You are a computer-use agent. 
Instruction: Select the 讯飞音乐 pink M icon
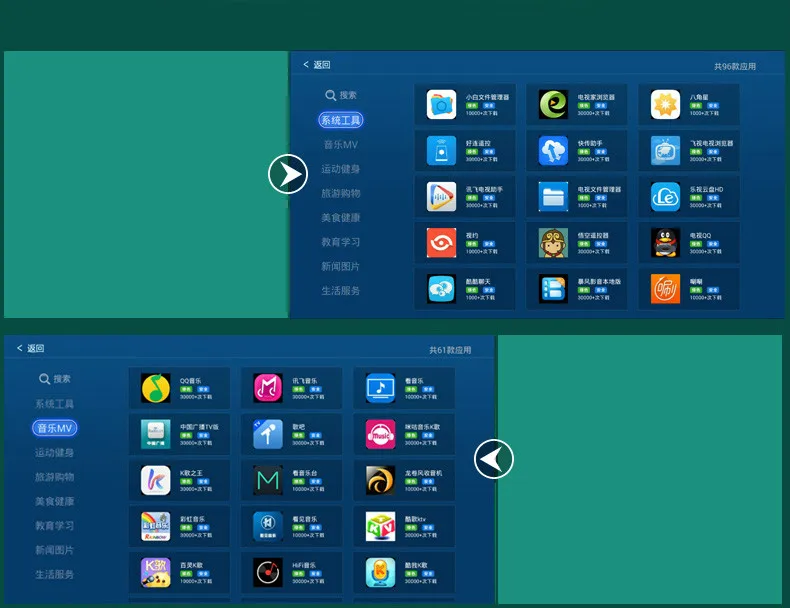[x=268, y=388]
